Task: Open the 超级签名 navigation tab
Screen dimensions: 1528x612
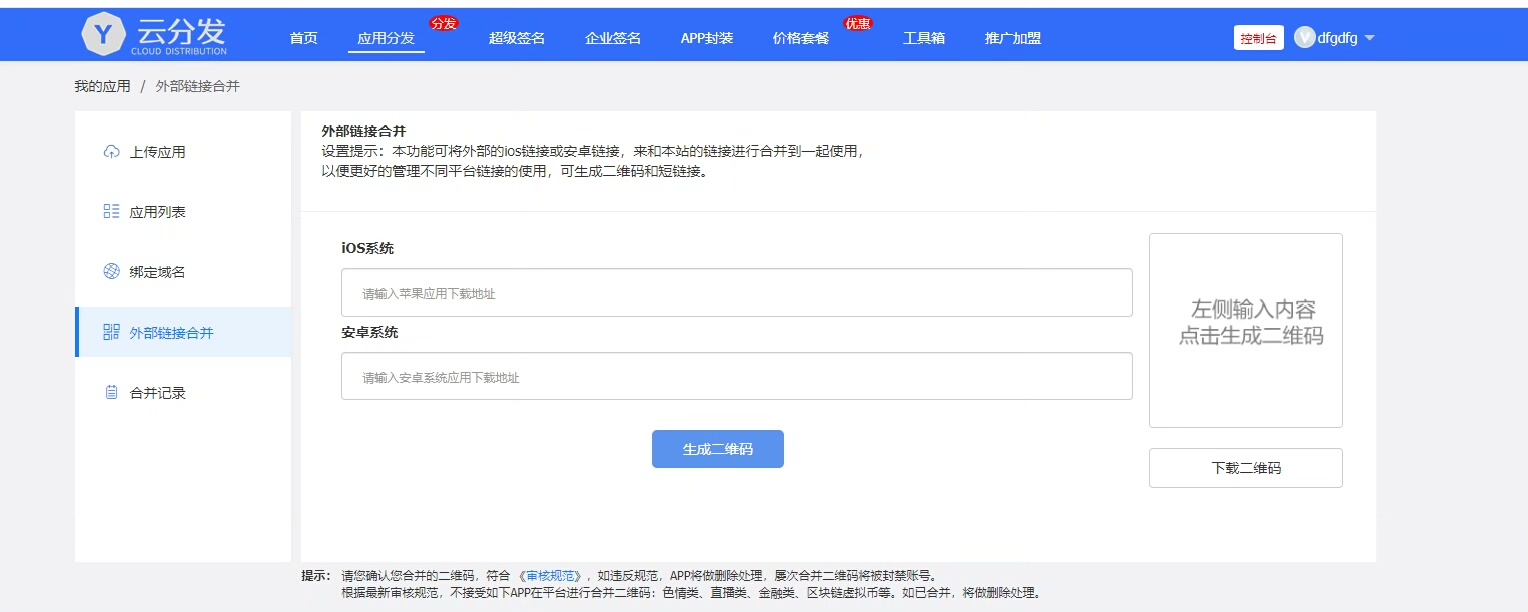Action: coord(517,38)
